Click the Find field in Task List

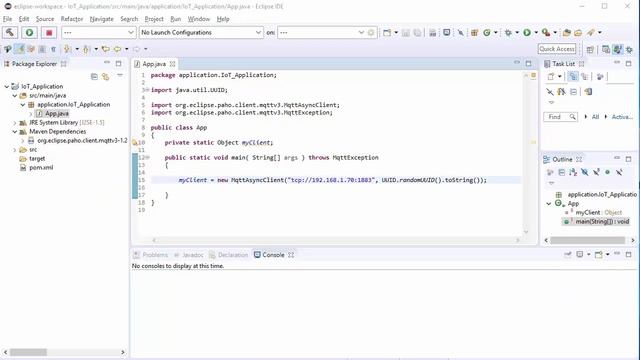tap(560, 117)
